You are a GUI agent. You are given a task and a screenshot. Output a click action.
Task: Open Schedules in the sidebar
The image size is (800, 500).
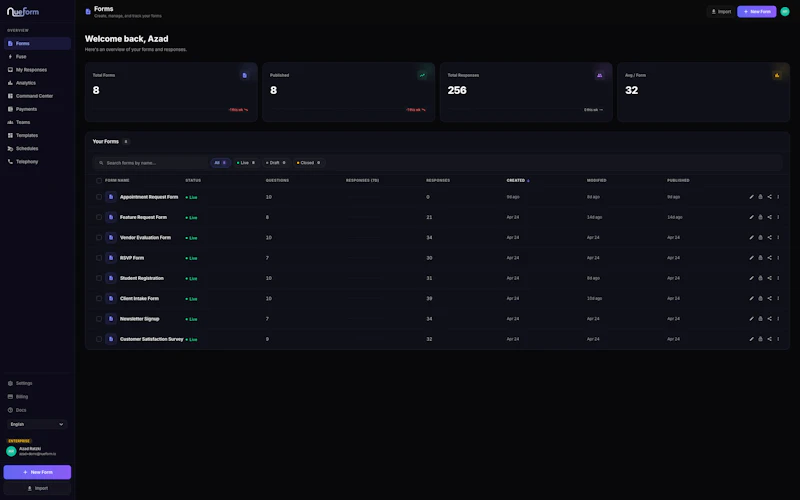(37, 148)
